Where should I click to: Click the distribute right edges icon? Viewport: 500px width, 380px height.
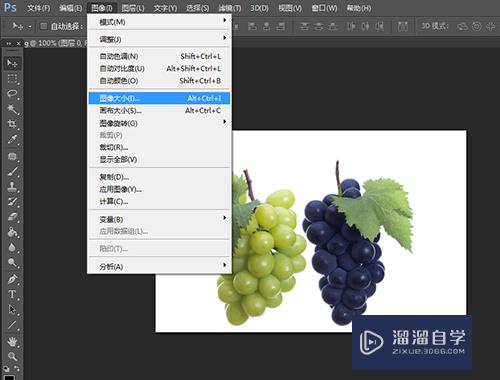pyautogui.click(x=379, y=26)
